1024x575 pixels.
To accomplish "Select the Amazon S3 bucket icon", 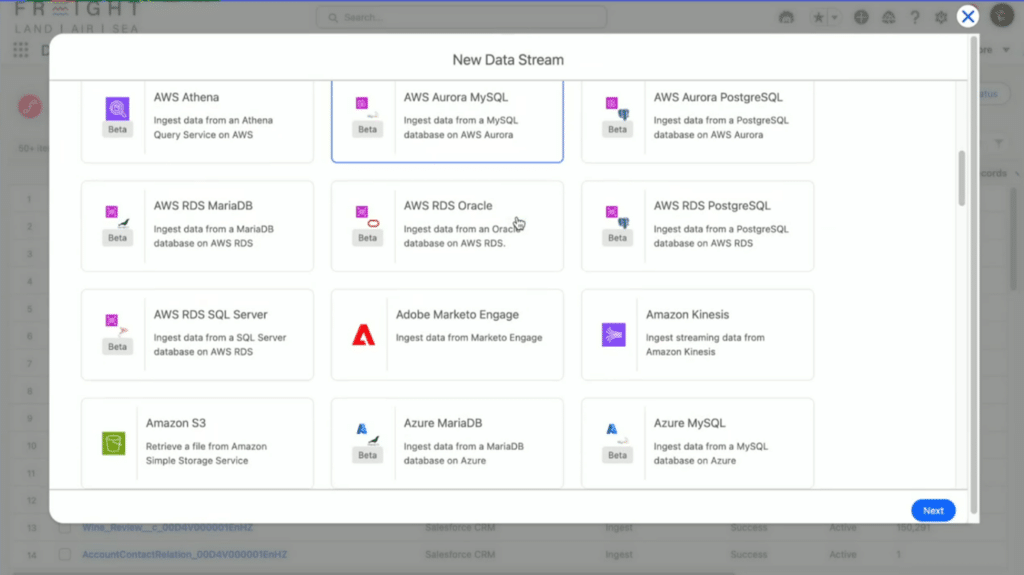I will 113,443.
